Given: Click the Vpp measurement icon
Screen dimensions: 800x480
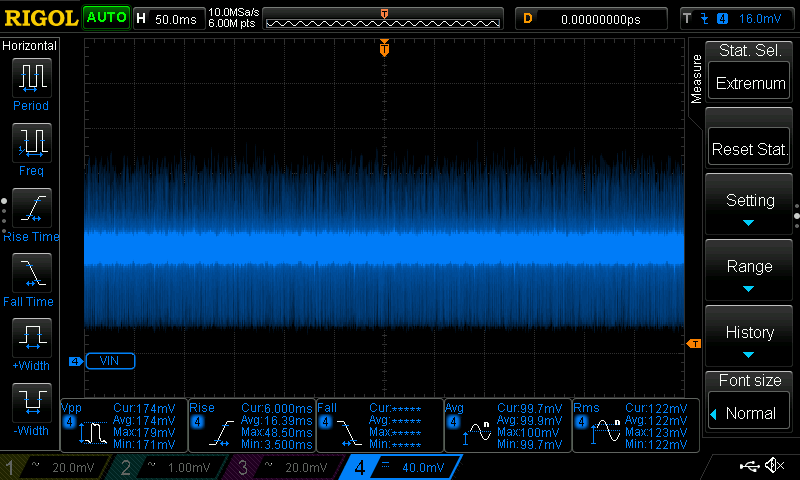Looking at the screenshot, I should (x=92, y=433).
